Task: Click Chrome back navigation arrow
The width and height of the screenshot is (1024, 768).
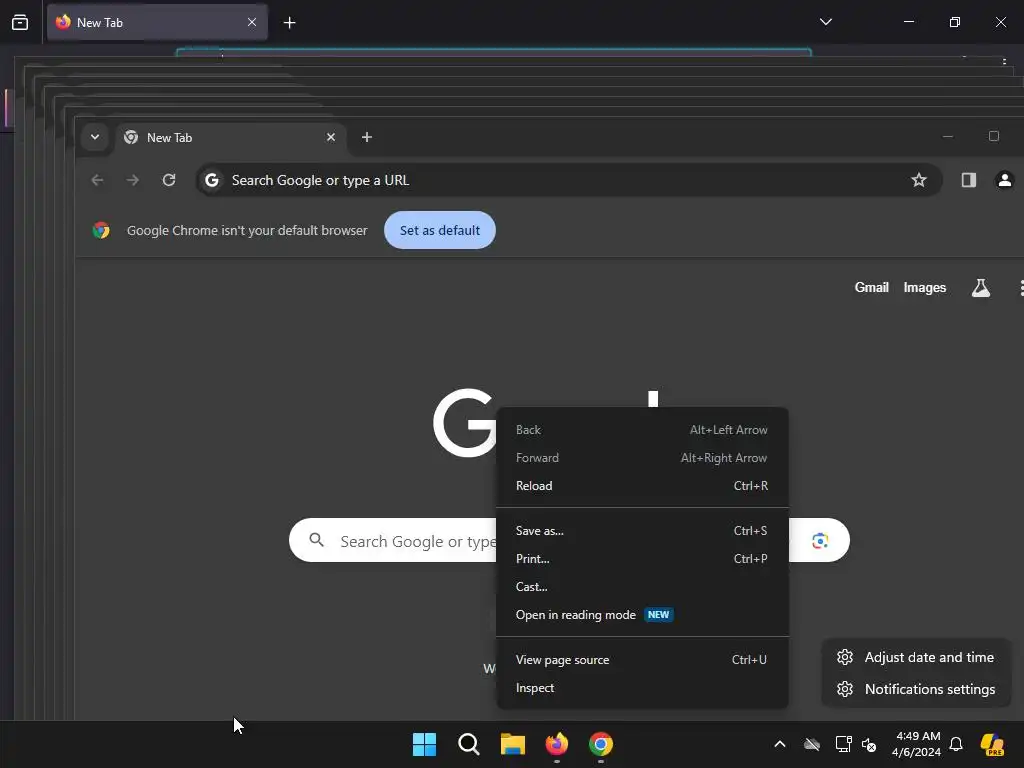Action: pyautogui.click(x=97, y=180)
